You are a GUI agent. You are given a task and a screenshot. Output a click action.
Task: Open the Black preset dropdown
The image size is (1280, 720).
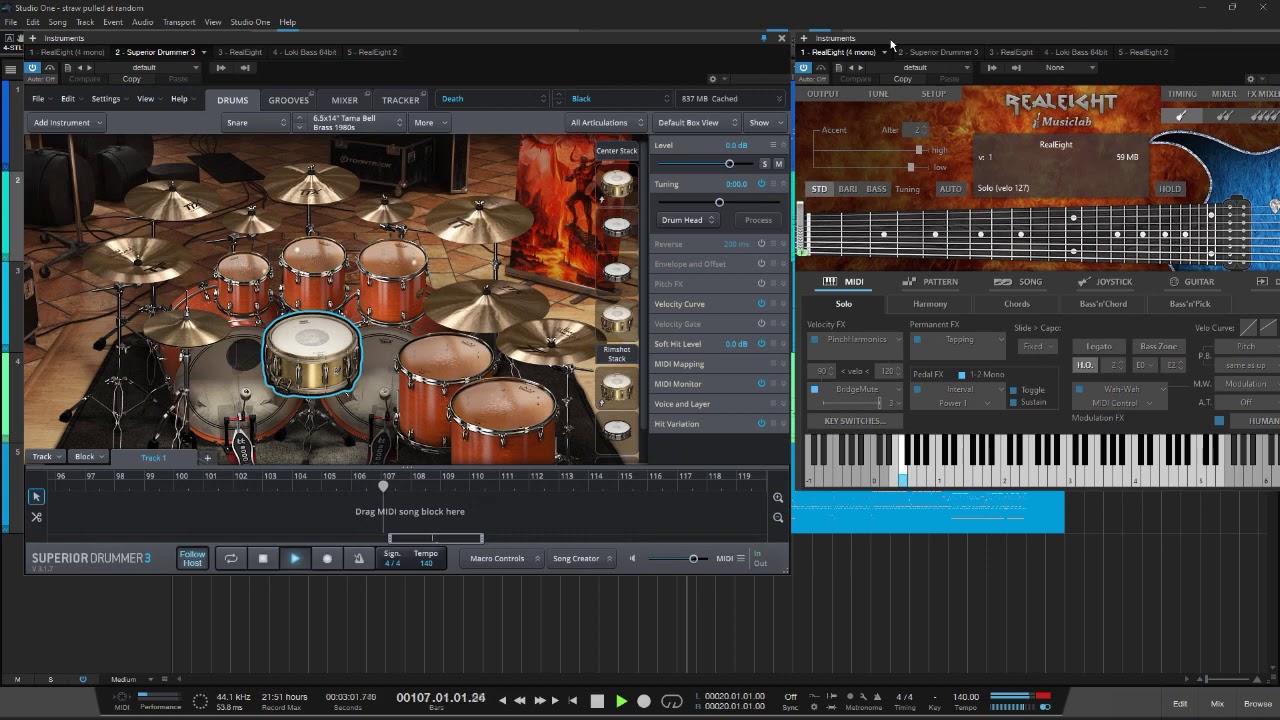[x=618, y=99]
